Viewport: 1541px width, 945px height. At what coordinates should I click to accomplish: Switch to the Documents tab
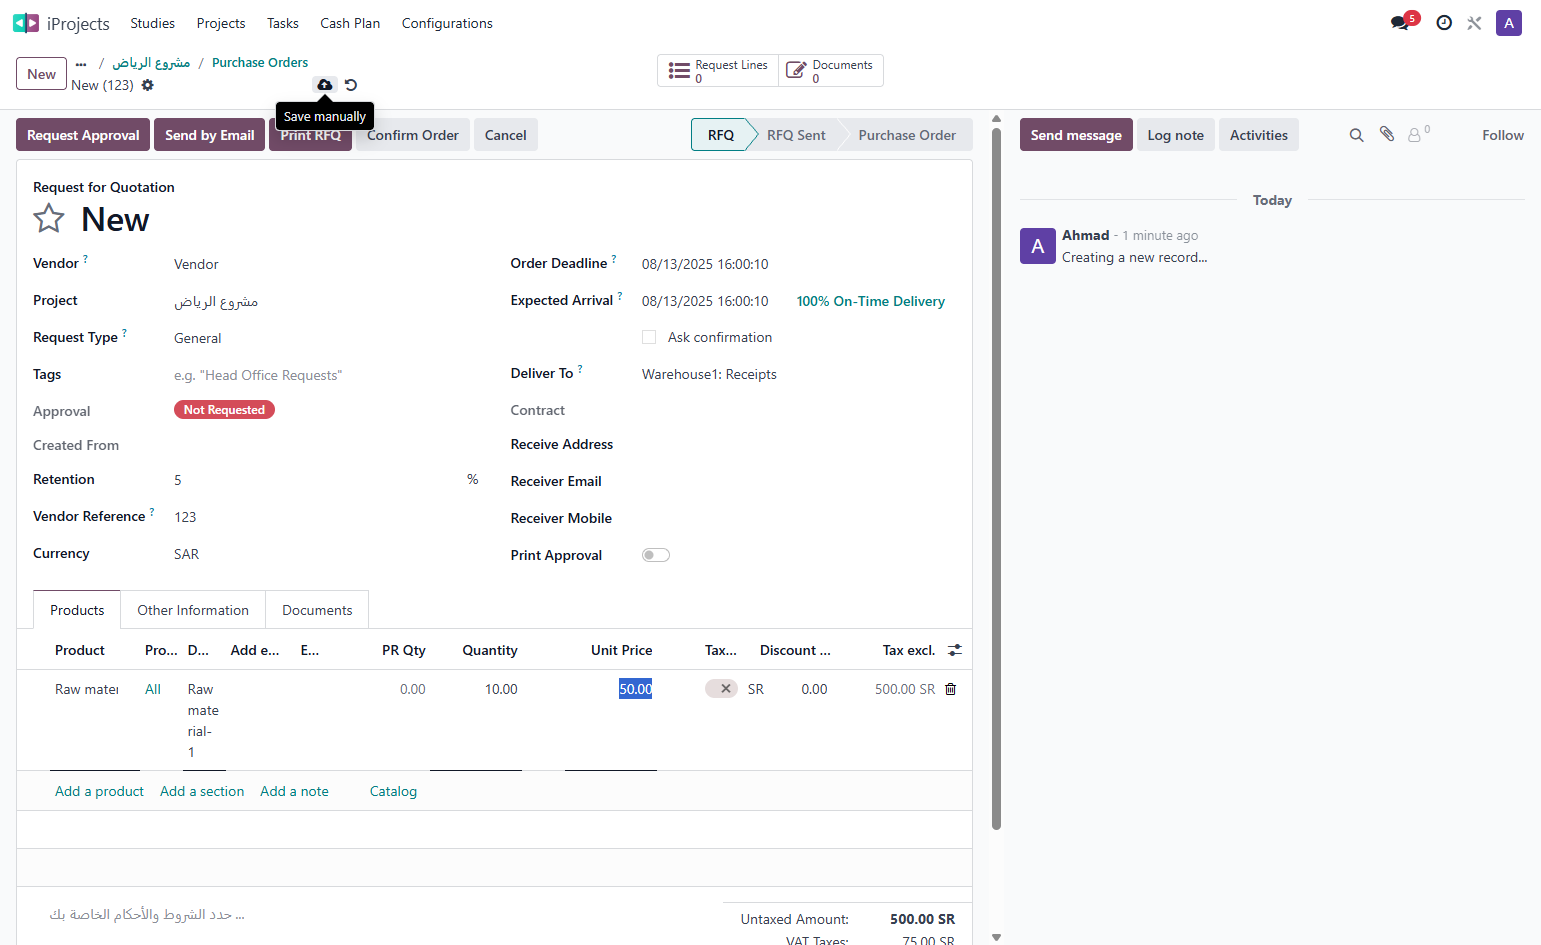pyautogui.click(x=317, y=610)
